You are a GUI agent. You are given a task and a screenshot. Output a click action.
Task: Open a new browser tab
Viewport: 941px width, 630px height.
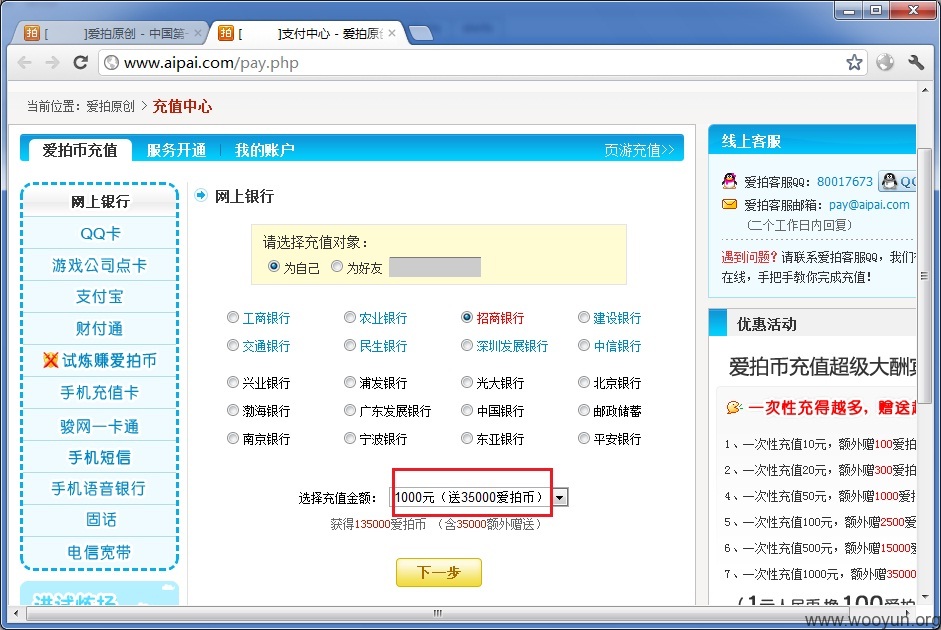[421, 33]
